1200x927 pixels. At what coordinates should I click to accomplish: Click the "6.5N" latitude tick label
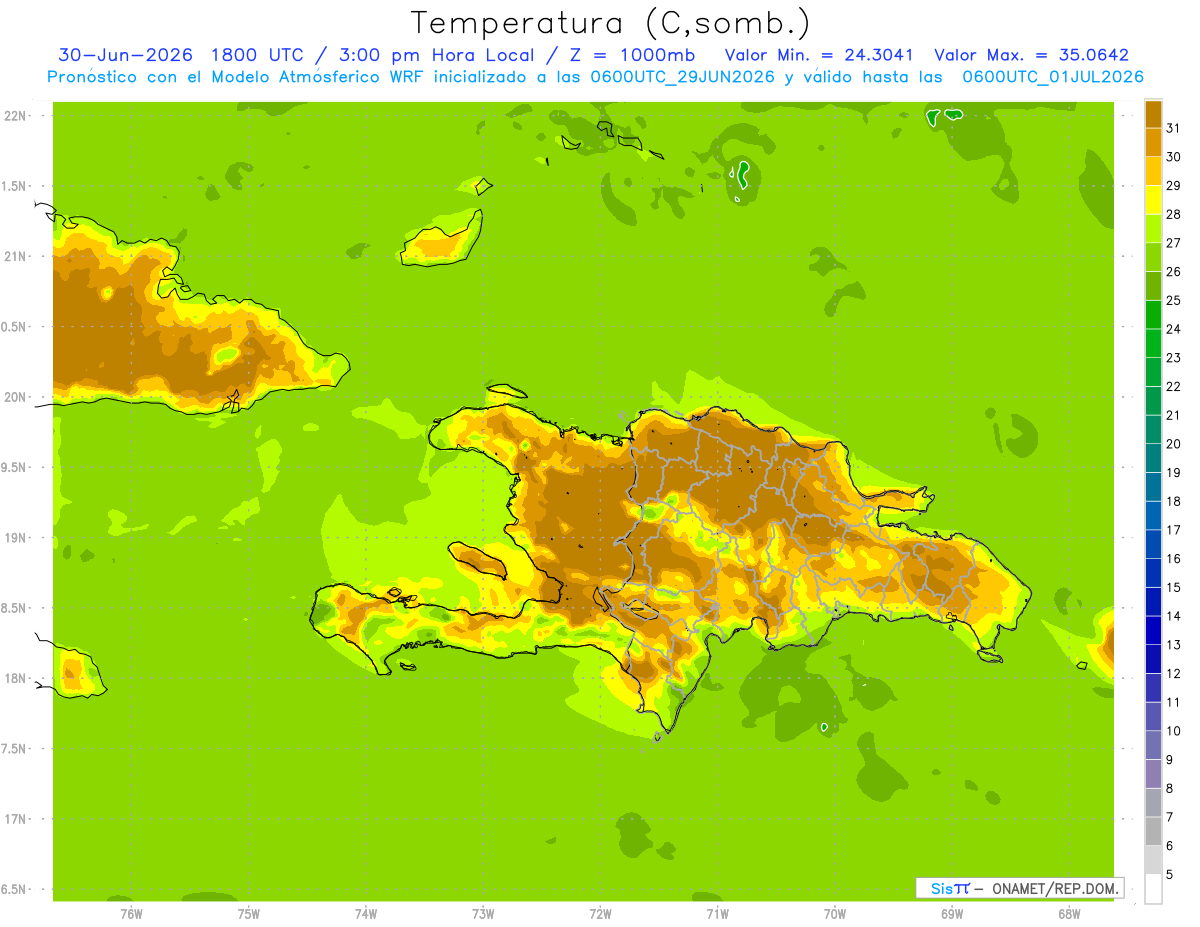[15, 889]
